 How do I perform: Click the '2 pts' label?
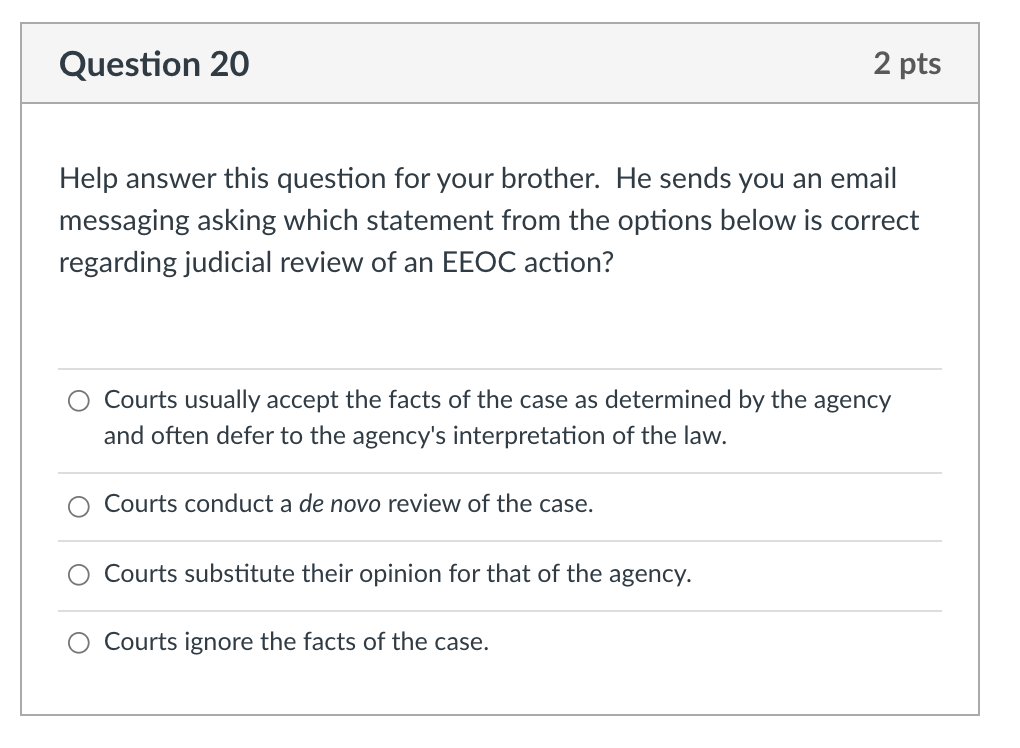(909, 63)
